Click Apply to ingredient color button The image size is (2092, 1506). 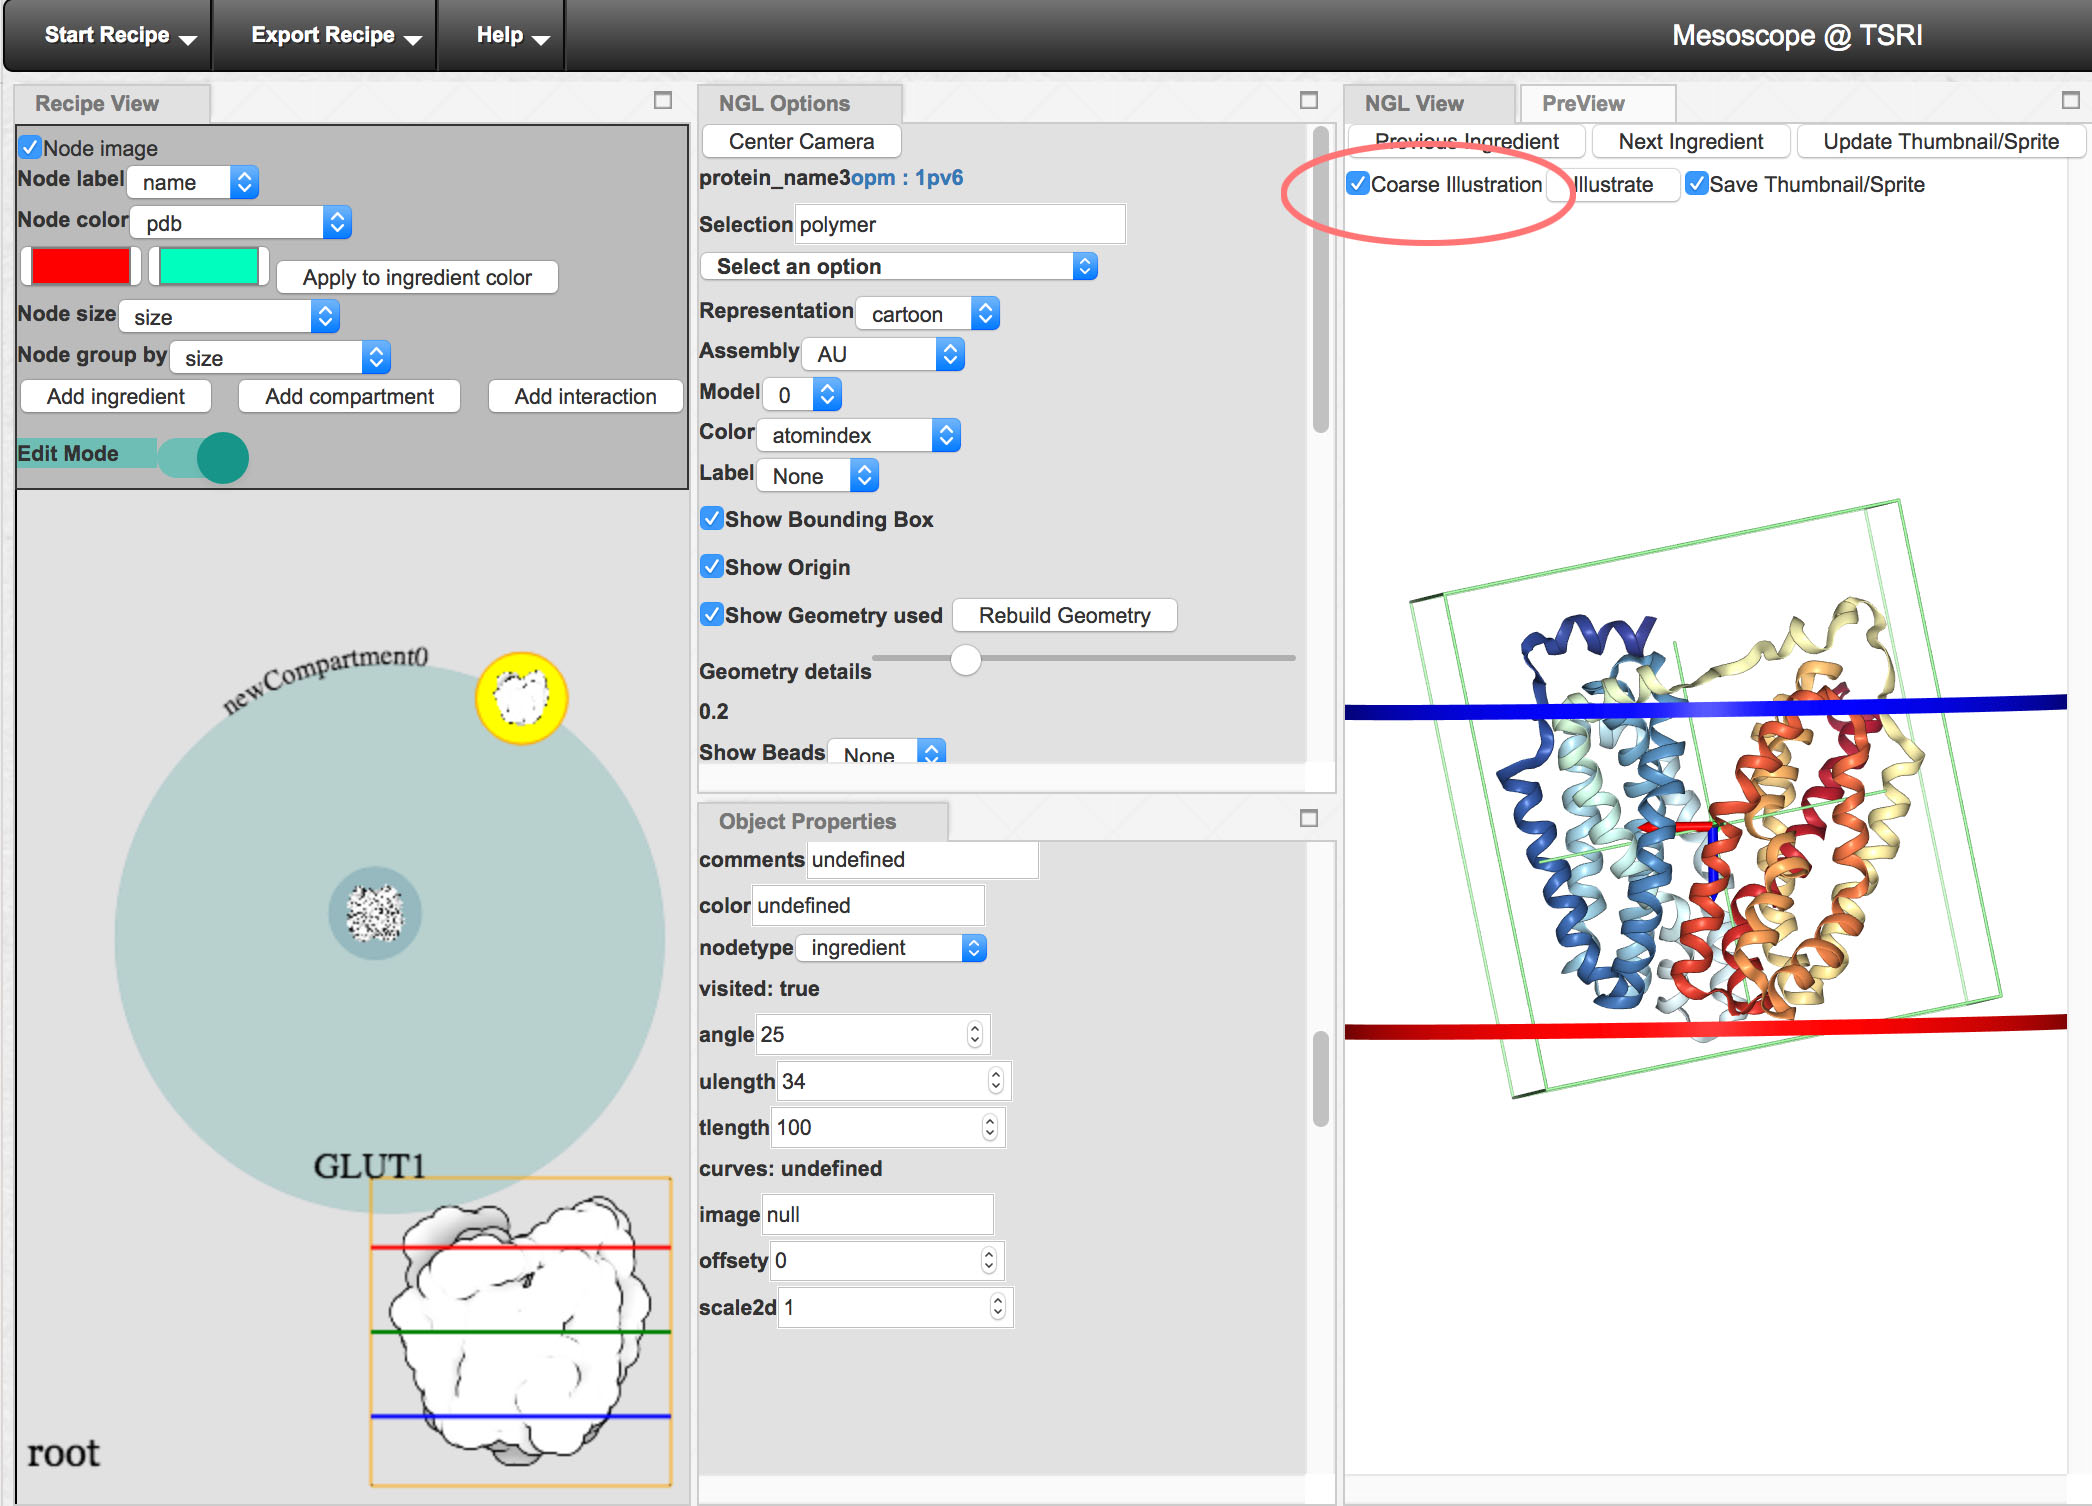417,278
